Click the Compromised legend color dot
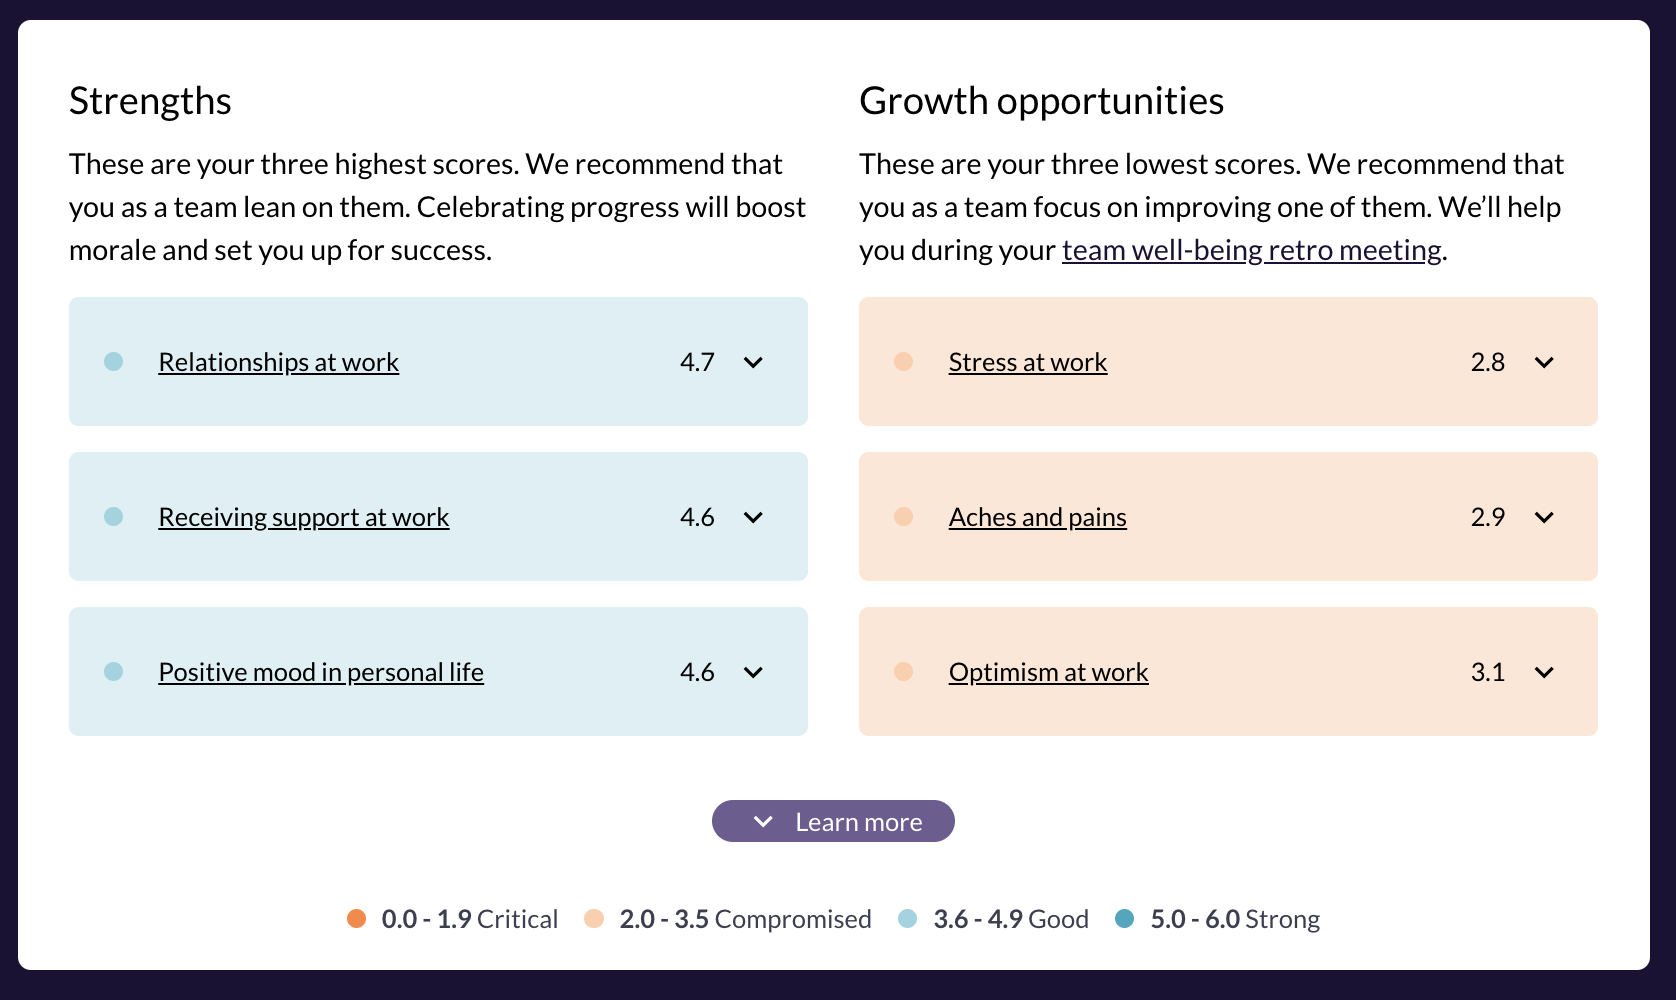The width and height of the screenshot is (1676, 1000). (x=594, y=918)
